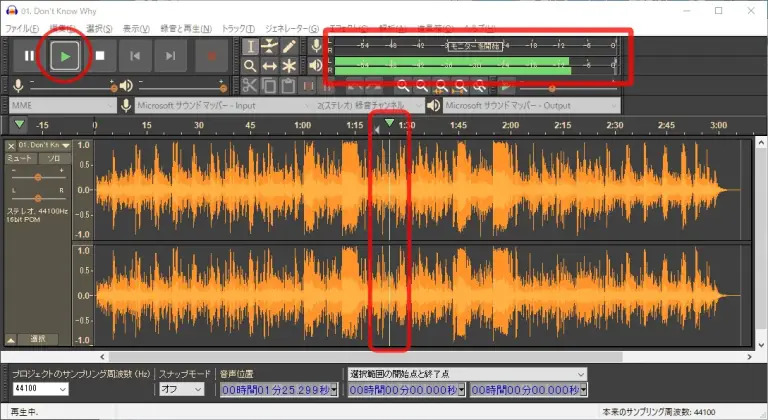The width and height of the screenshot is (768, 420).
Task: Open 選択範囲の開始点と終了点 dropdown
Action: click(467, 374)
